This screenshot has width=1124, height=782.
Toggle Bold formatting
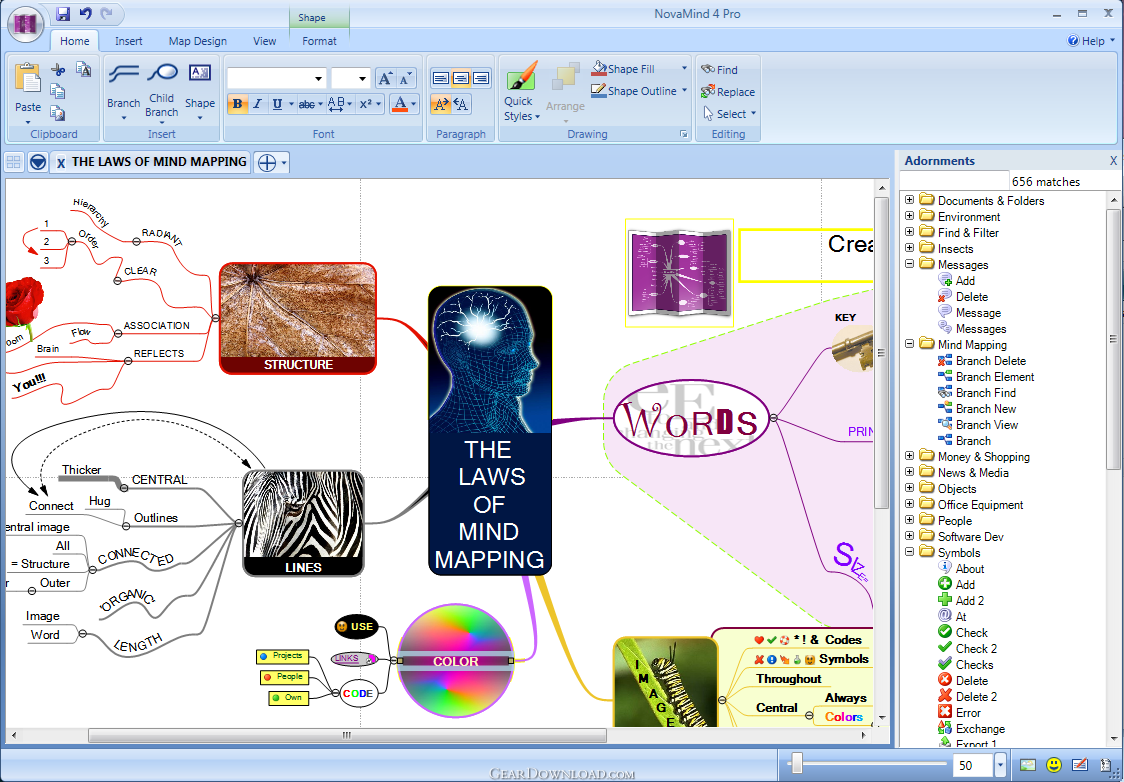pos(237,104)
